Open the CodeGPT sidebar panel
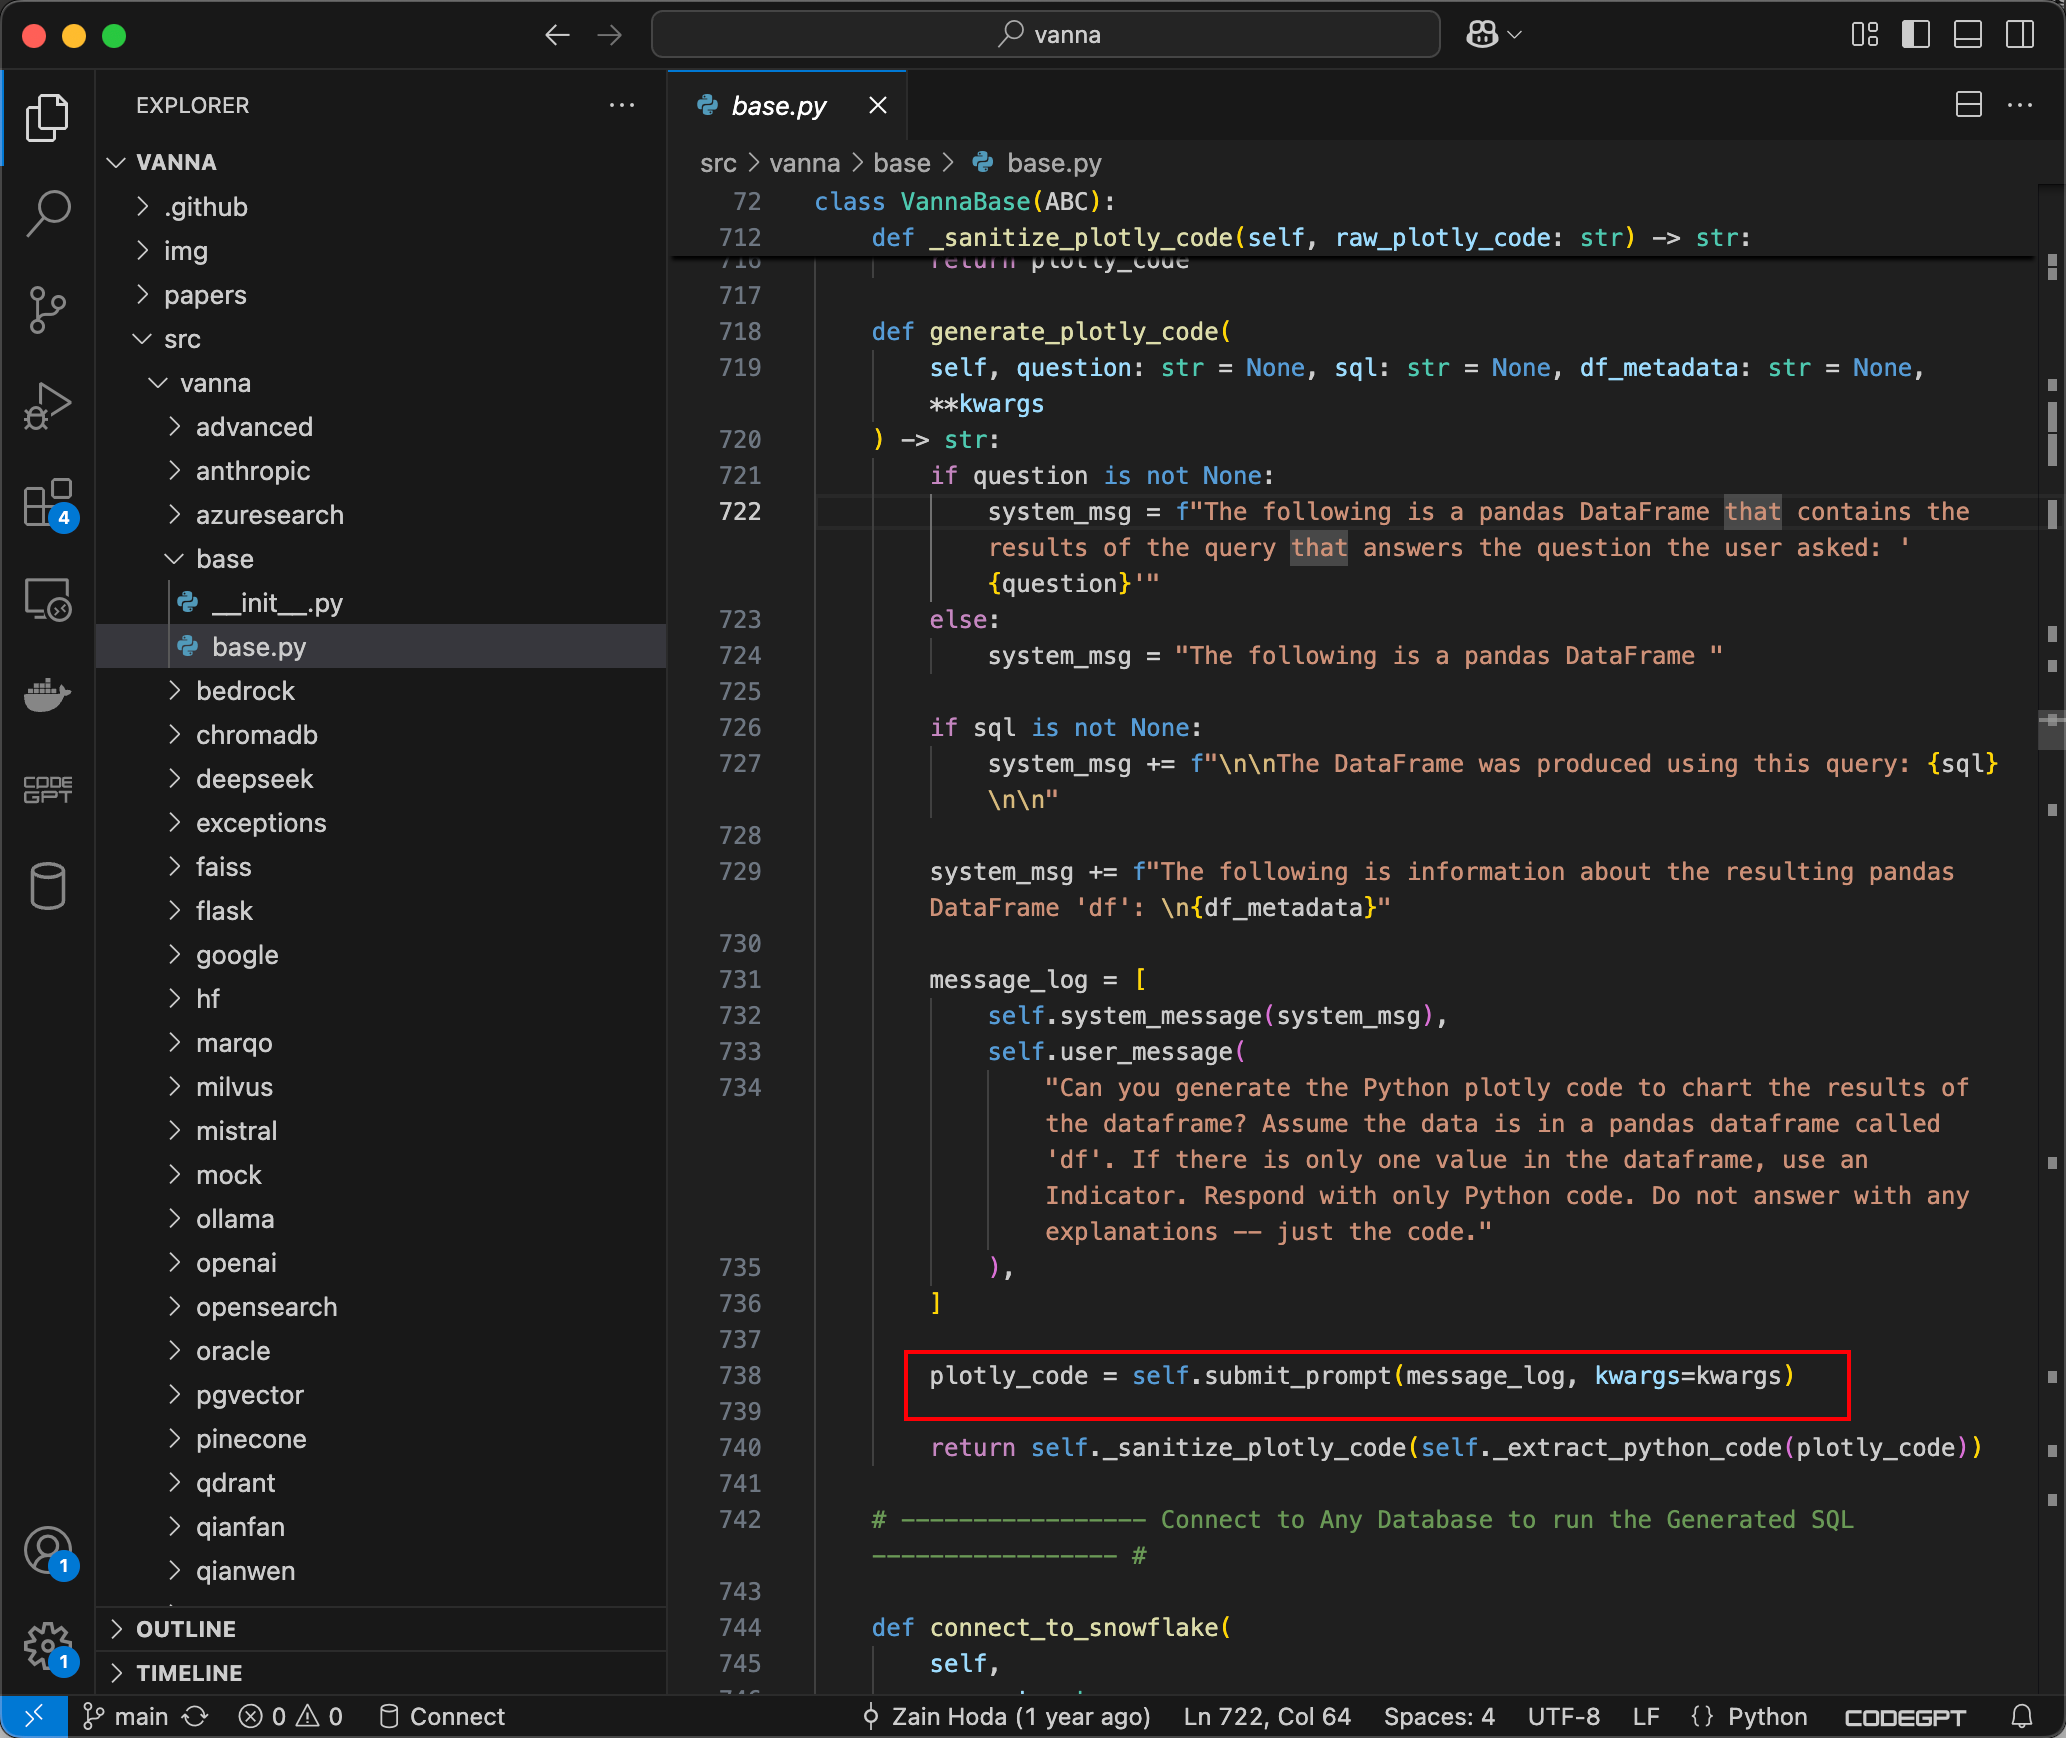The width and height of the screenshot is (2066, 1738). (47, 789)
